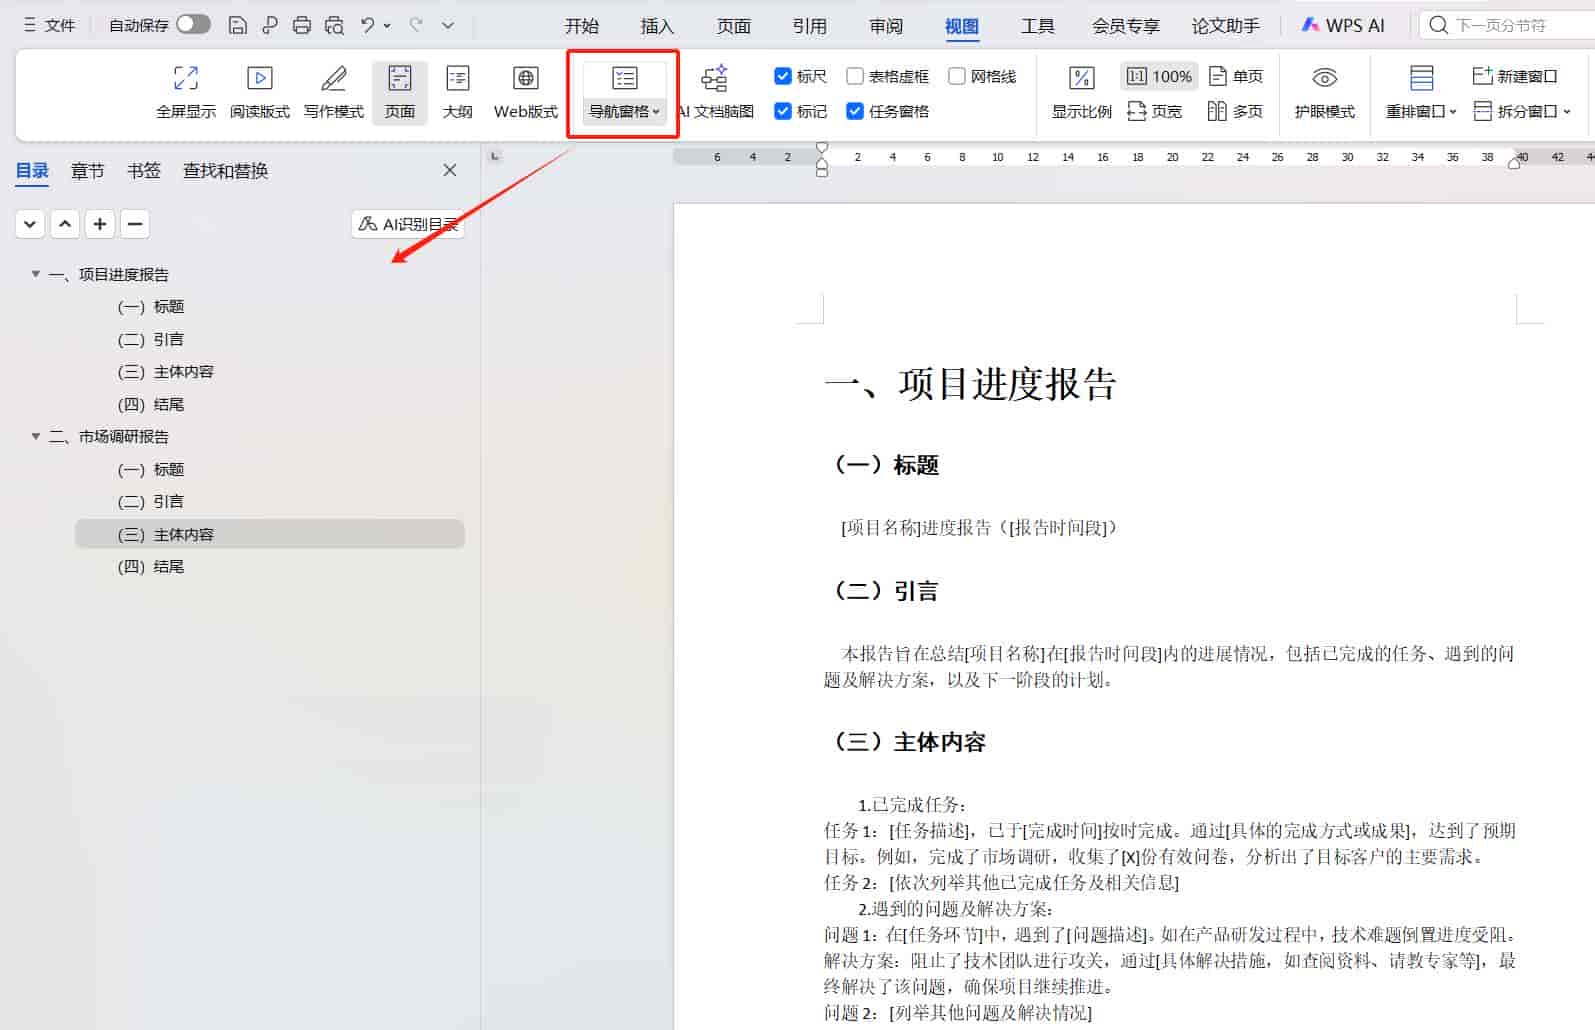Open 显示比例 zoom settings
The width and height of the screenshot is (1595, 1030).
(1082, 92)
